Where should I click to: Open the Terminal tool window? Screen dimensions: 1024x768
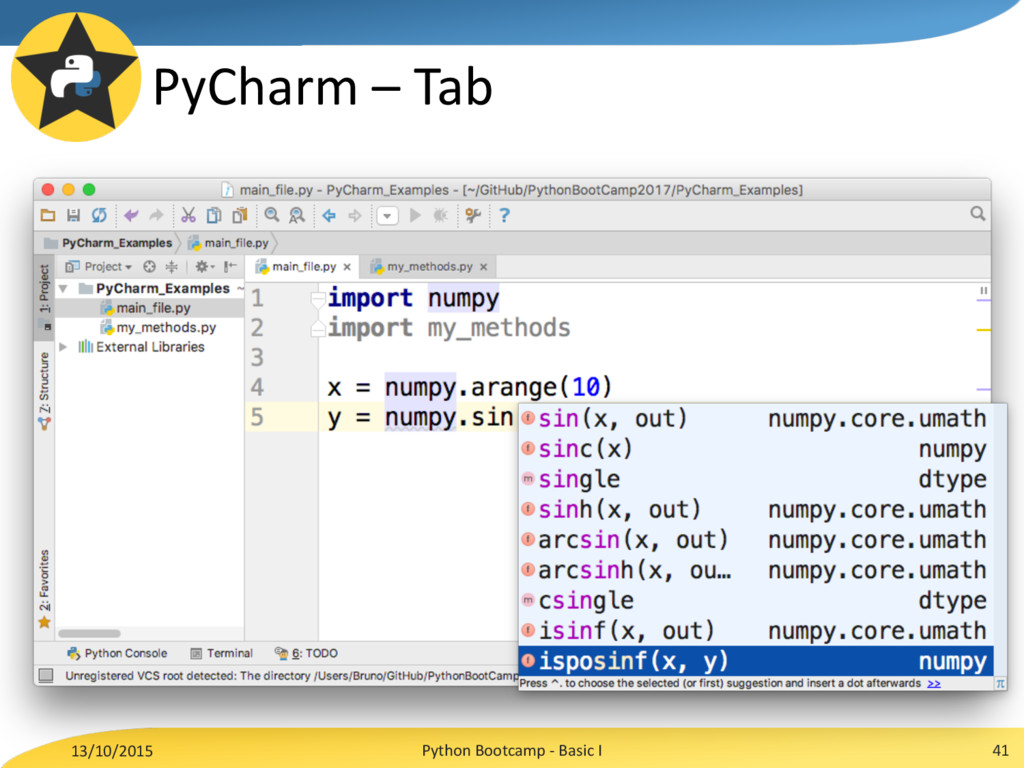coord(221,653)
